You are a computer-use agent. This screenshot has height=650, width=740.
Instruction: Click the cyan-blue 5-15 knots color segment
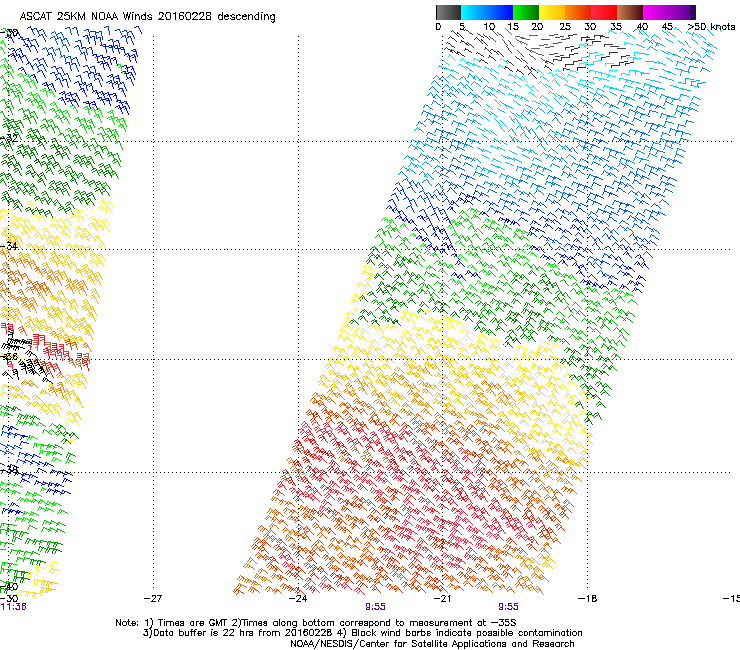(x=487, y=12)
